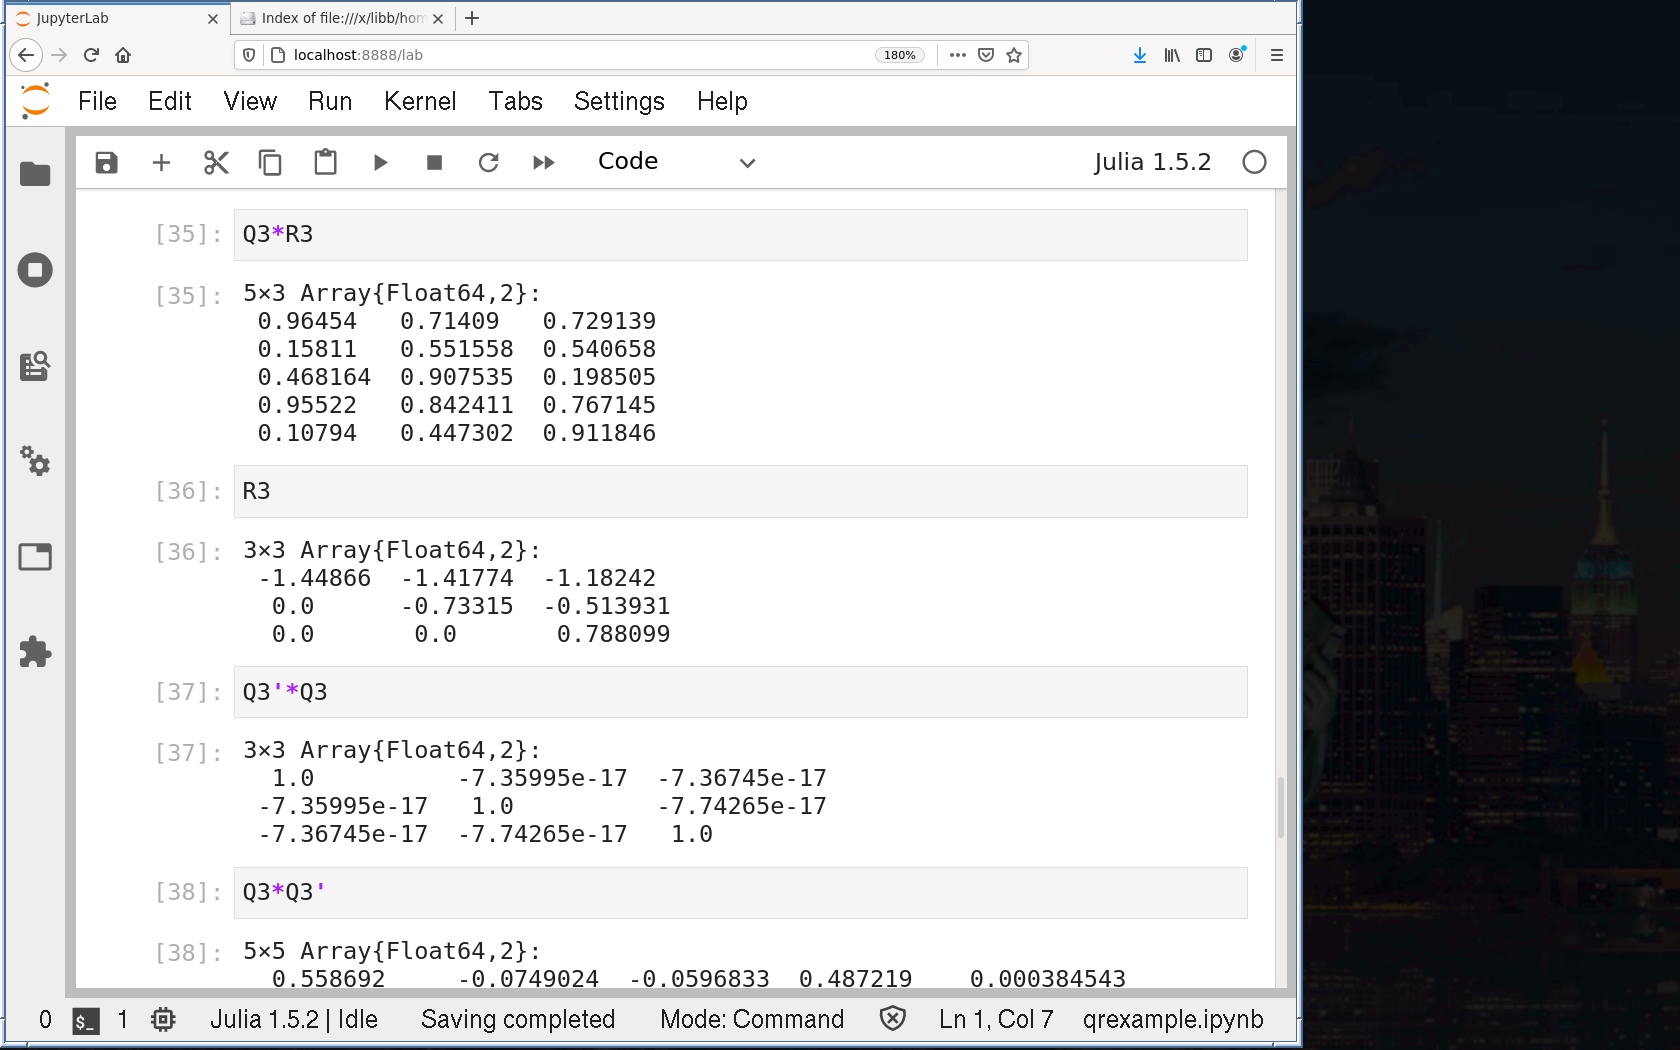Restart kernel and run all cells
1680x1050 pixels.
tap(543, 162)
